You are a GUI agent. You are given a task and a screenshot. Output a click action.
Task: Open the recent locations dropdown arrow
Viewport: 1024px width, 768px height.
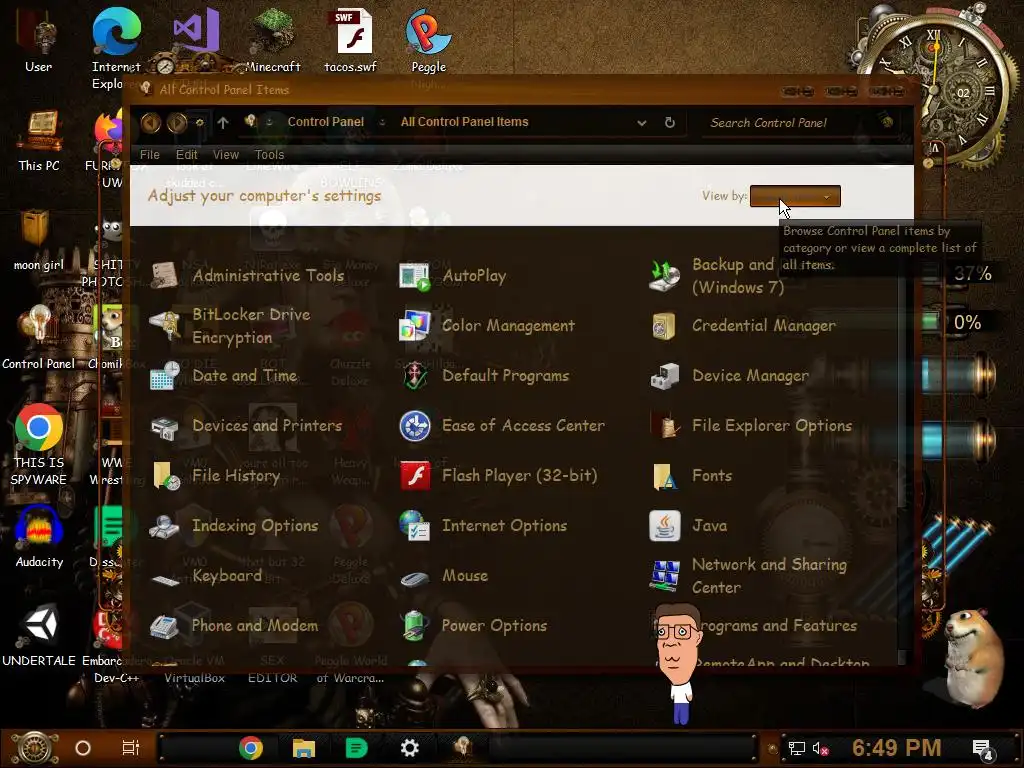[x=200, y=122]
